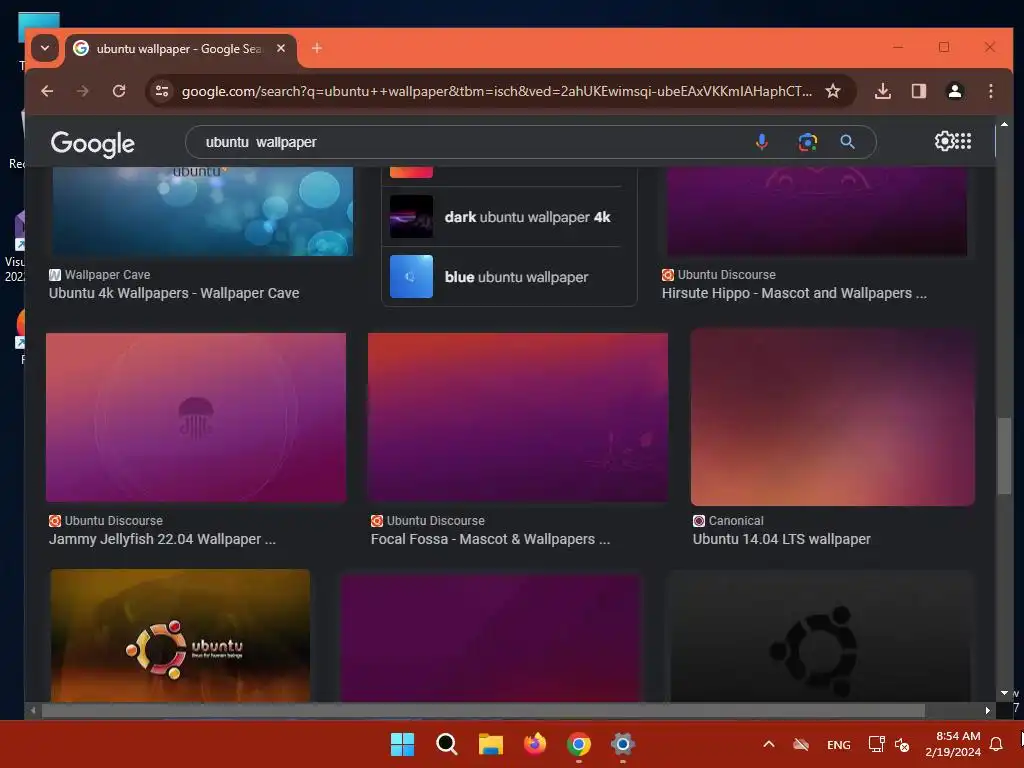
Task: Open the blue bokeh Ubuntu wallpaper thumbnail
Action: click(202, 211)
